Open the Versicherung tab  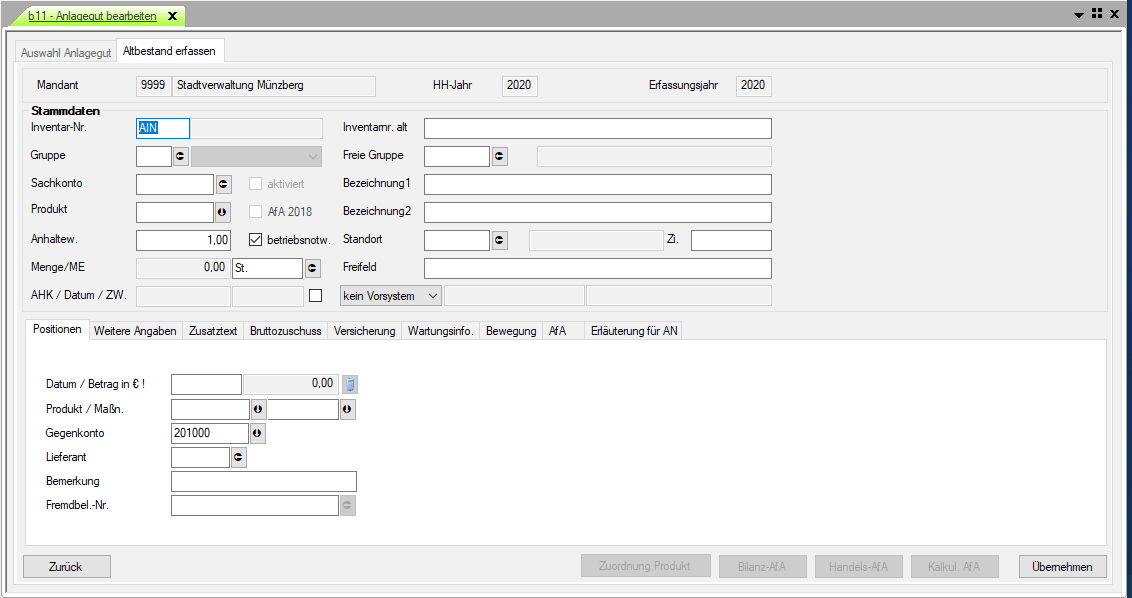pos(365,331)
